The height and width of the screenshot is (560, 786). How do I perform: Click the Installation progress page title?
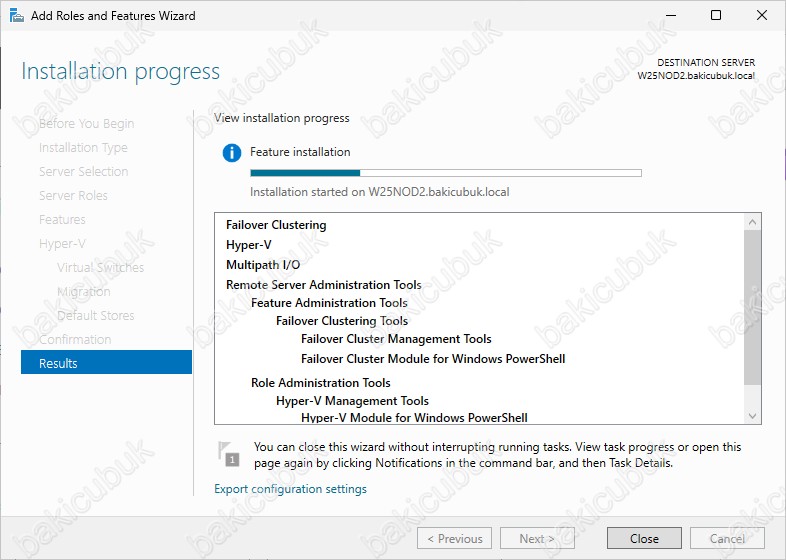[x=120, y=72]
